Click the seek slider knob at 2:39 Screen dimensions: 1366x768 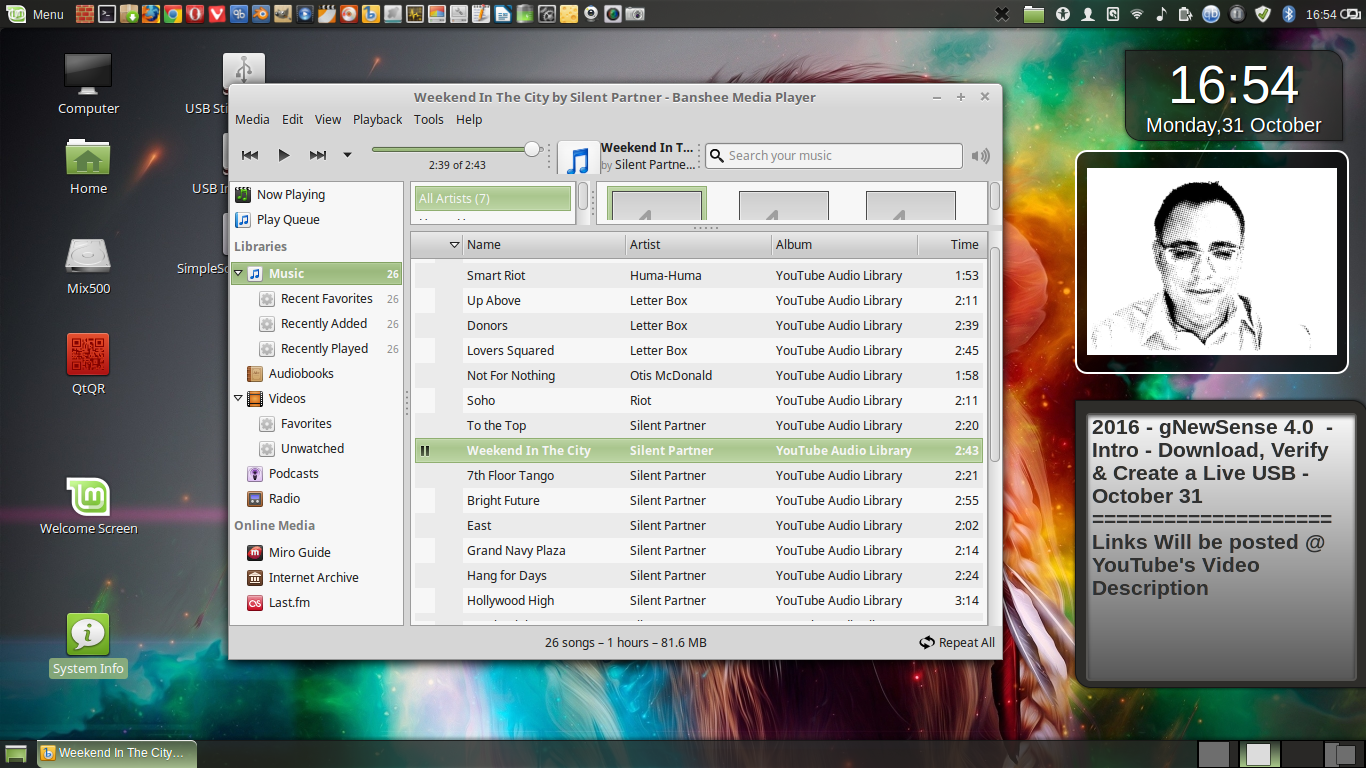tap(532, 150)
